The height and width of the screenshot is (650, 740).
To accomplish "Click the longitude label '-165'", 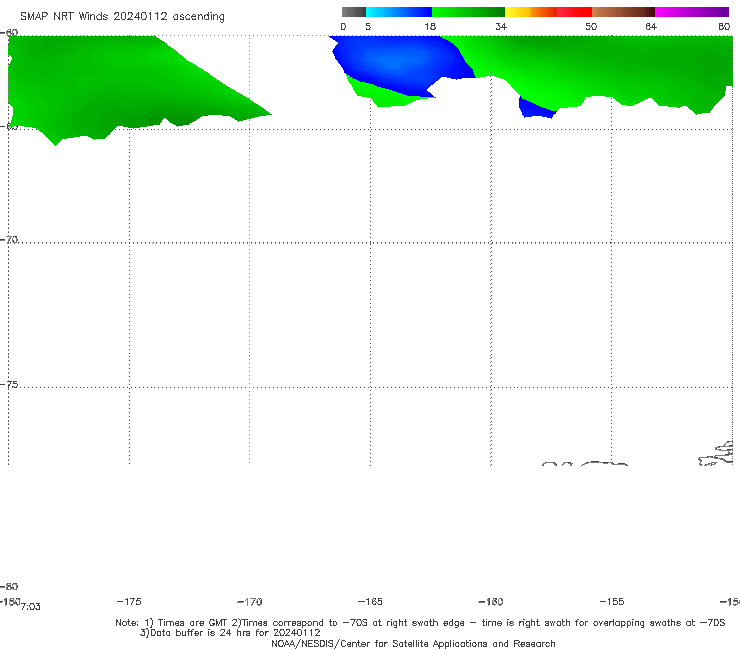I will pyautogui.click(x=370, y=601).
